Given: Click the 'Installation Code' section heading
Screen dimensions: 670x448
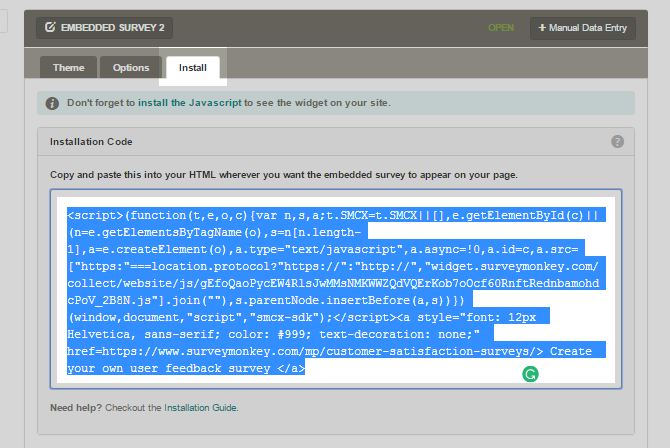Looking at the screenshot, I should 91,141.
